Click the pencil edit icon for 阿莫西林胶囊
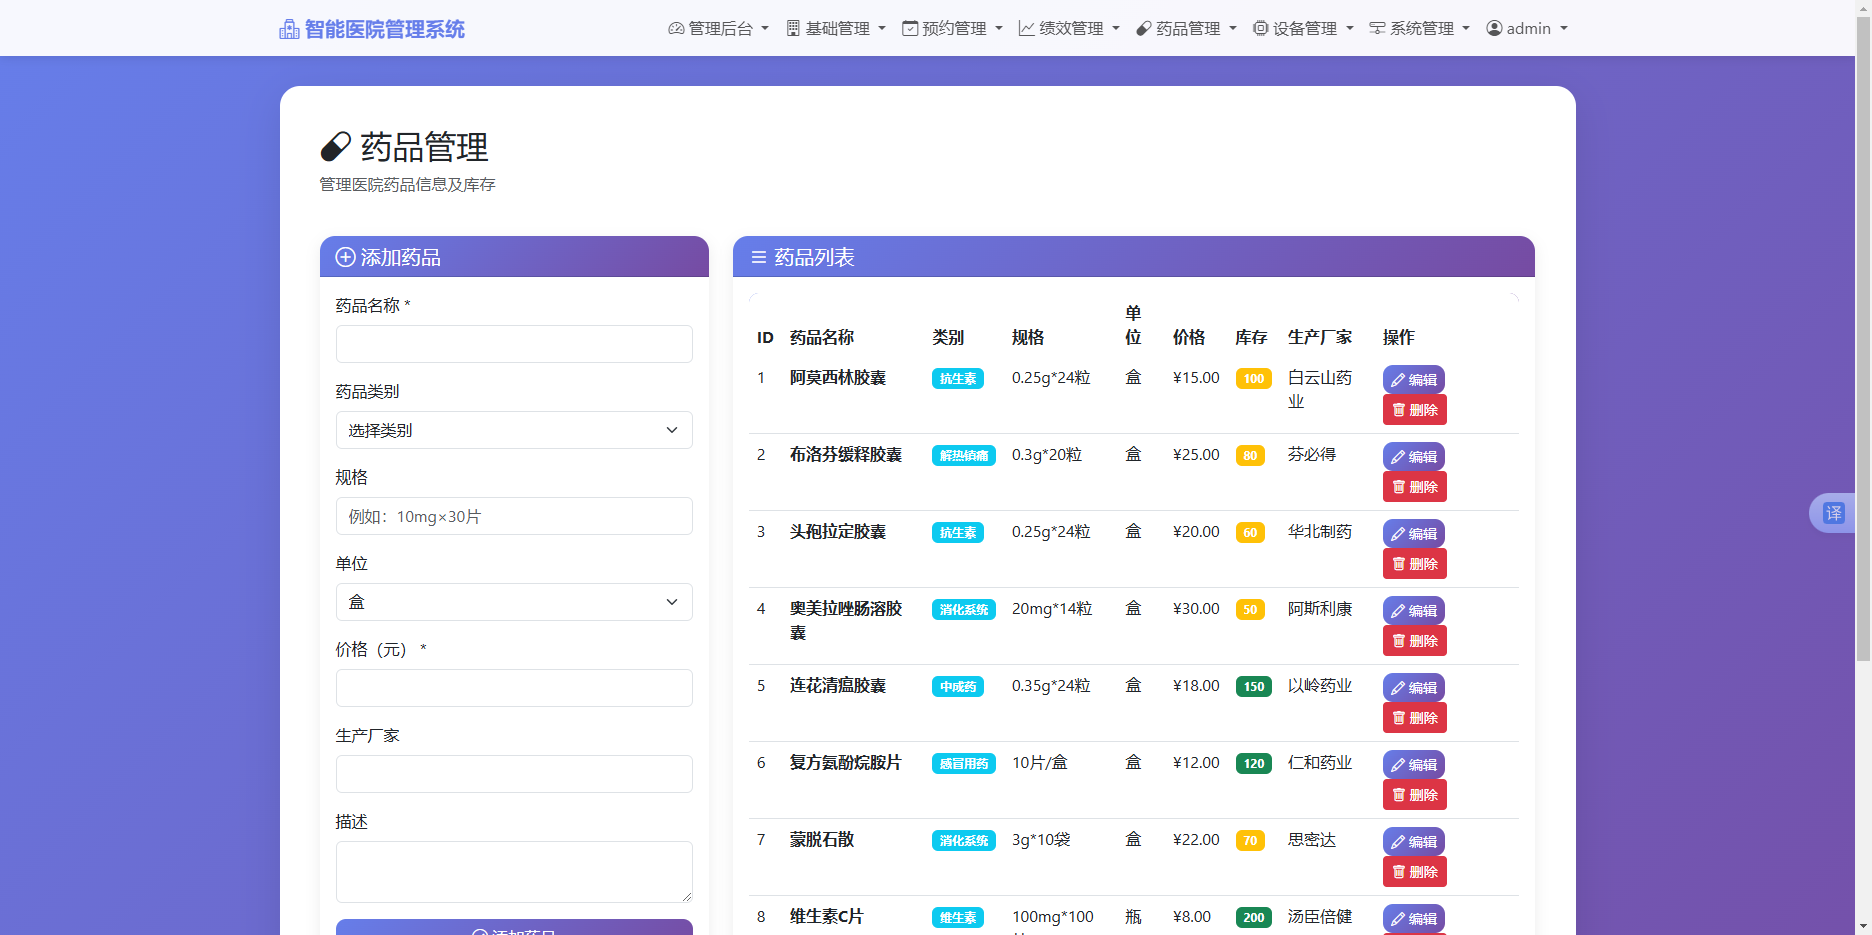This screenshot has width=1872, height=935. [1398, 379]
